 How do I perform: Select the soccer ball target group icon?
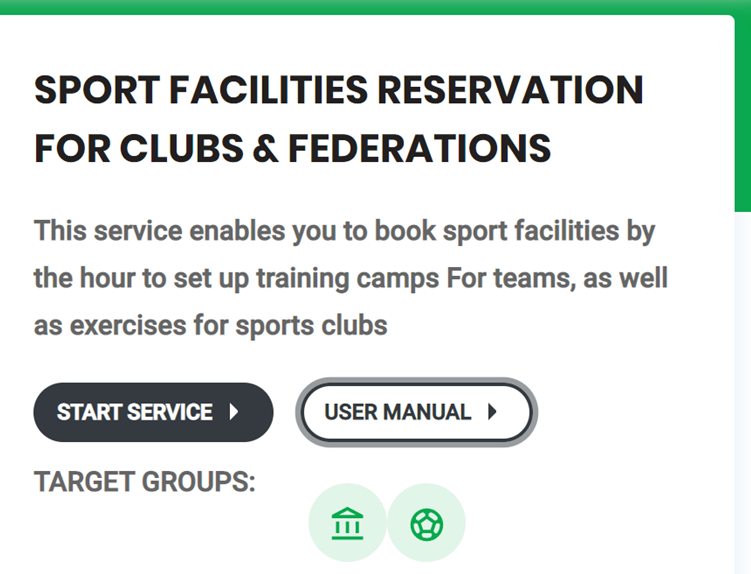(x=426, y=525)
